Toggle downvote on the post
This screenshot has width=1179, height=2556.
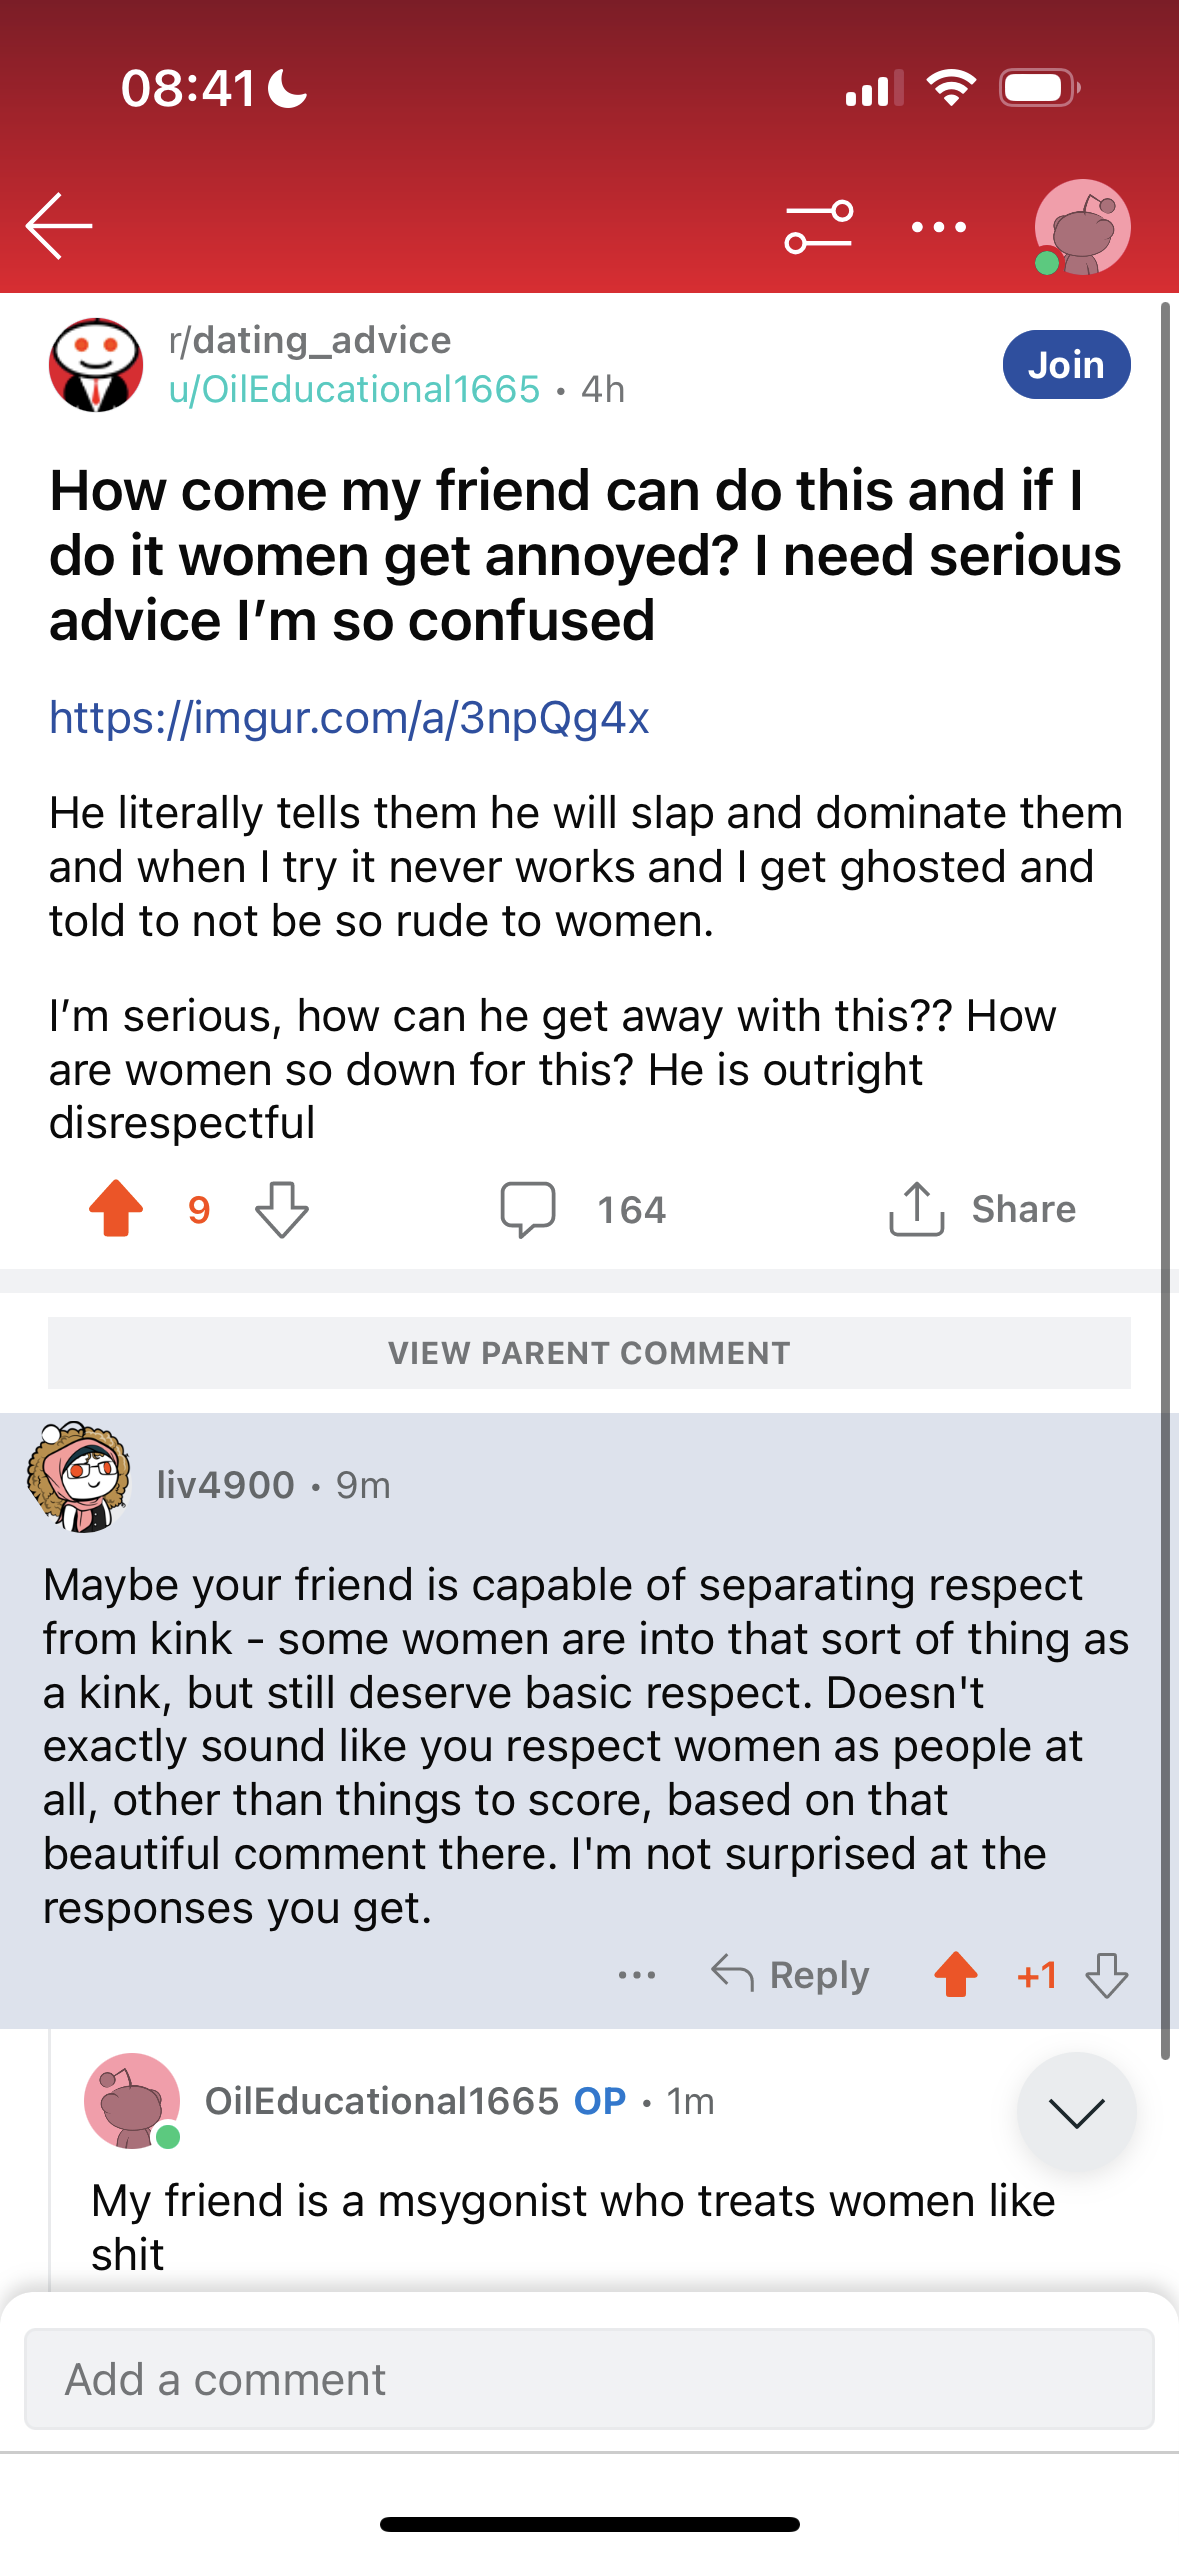click(x=282, y=1209)
